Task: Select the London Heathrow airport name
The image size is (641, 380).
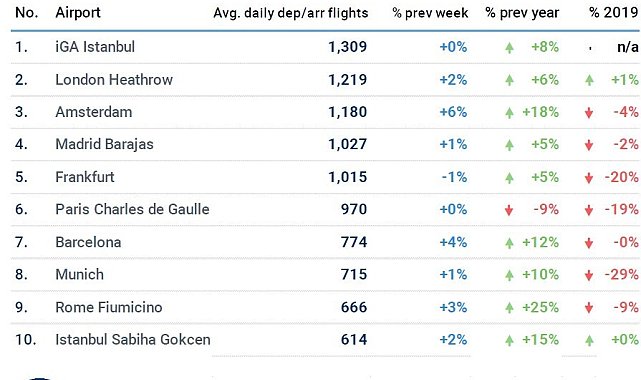Action: pyautogui.click(x=114, y=80)
